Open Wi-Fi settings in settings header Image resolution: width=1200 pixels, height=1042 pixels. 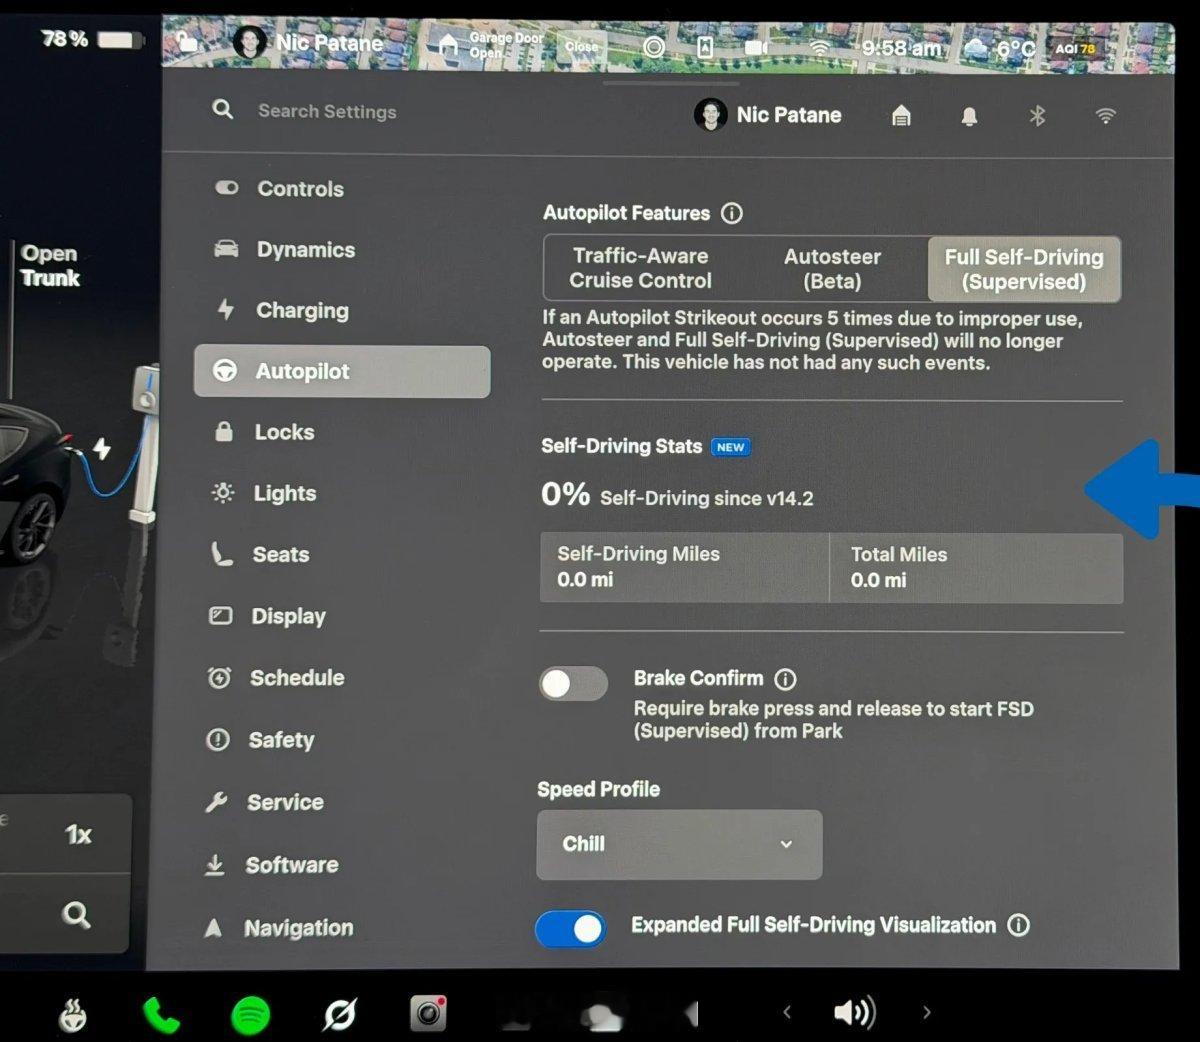click(1105, 116)
